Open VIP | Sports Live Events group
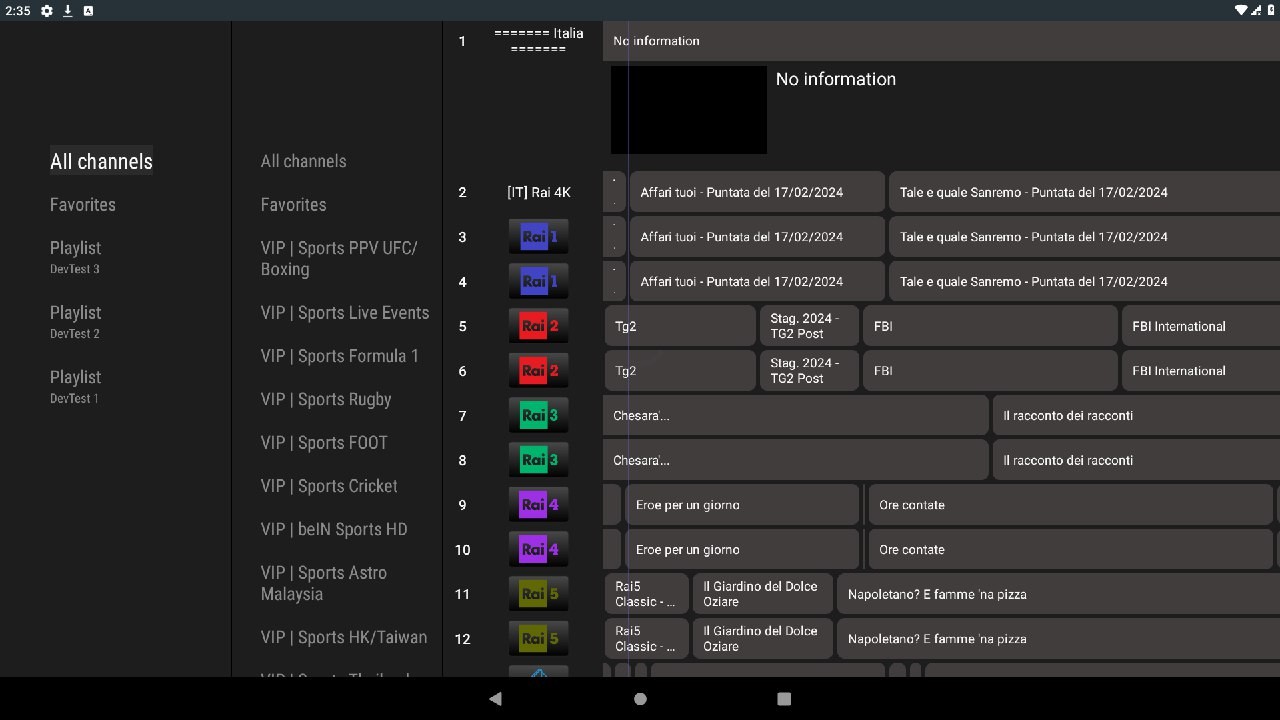The image size is (1280, 720). (345, 313)
